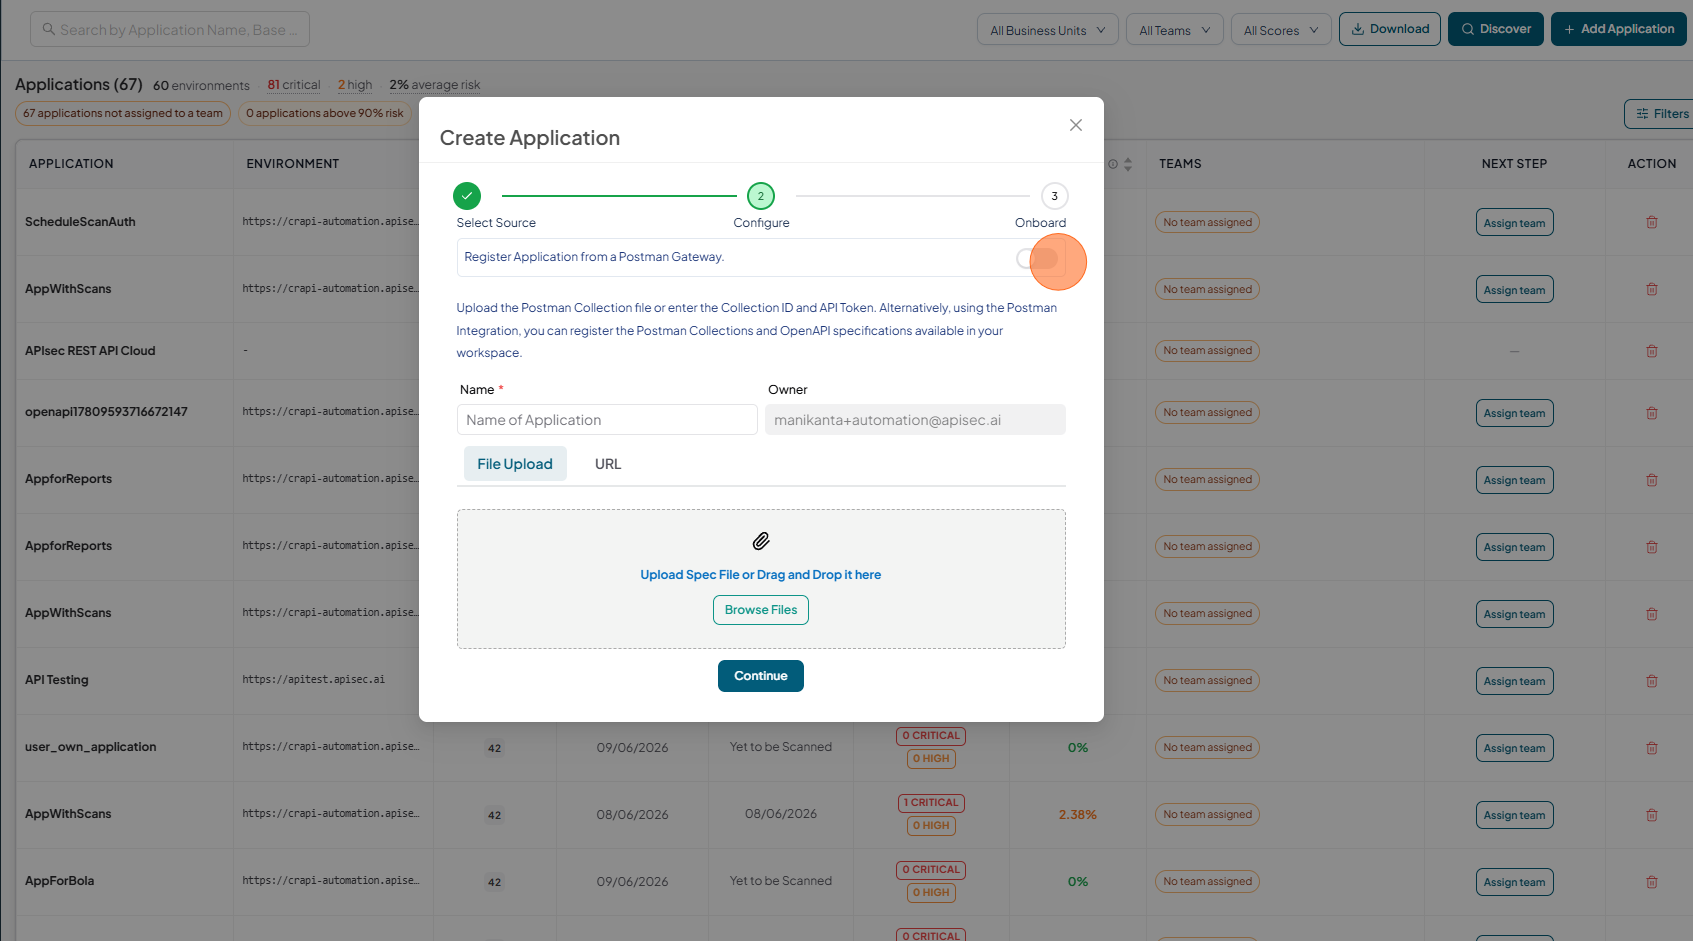
Task: Click the Continue button
Action: pyautogui.click(x=761, y=676)
